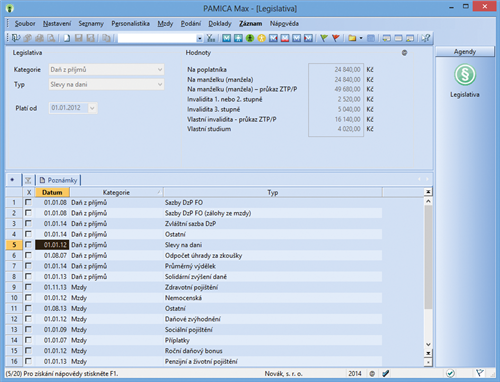
Task: Click the sum icon tab left of Poznámky
Action: [28, 180]
